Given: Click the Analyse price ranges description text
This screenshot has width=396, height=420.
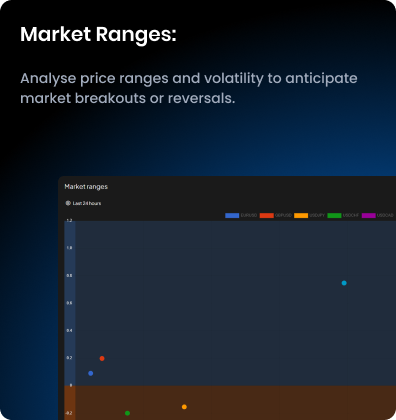Looking at the screenshot, I should pyautogui.click(x=189, y=88).
